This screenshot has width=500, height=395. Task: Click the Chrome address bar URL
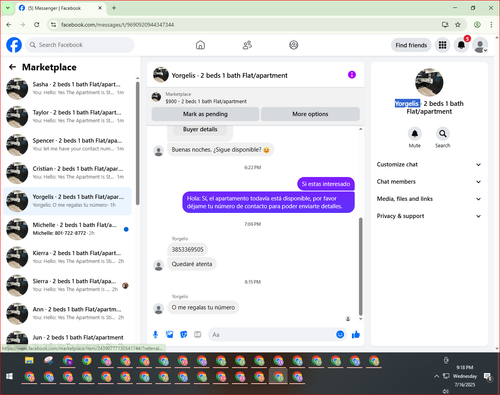click(x=117, y=25)
